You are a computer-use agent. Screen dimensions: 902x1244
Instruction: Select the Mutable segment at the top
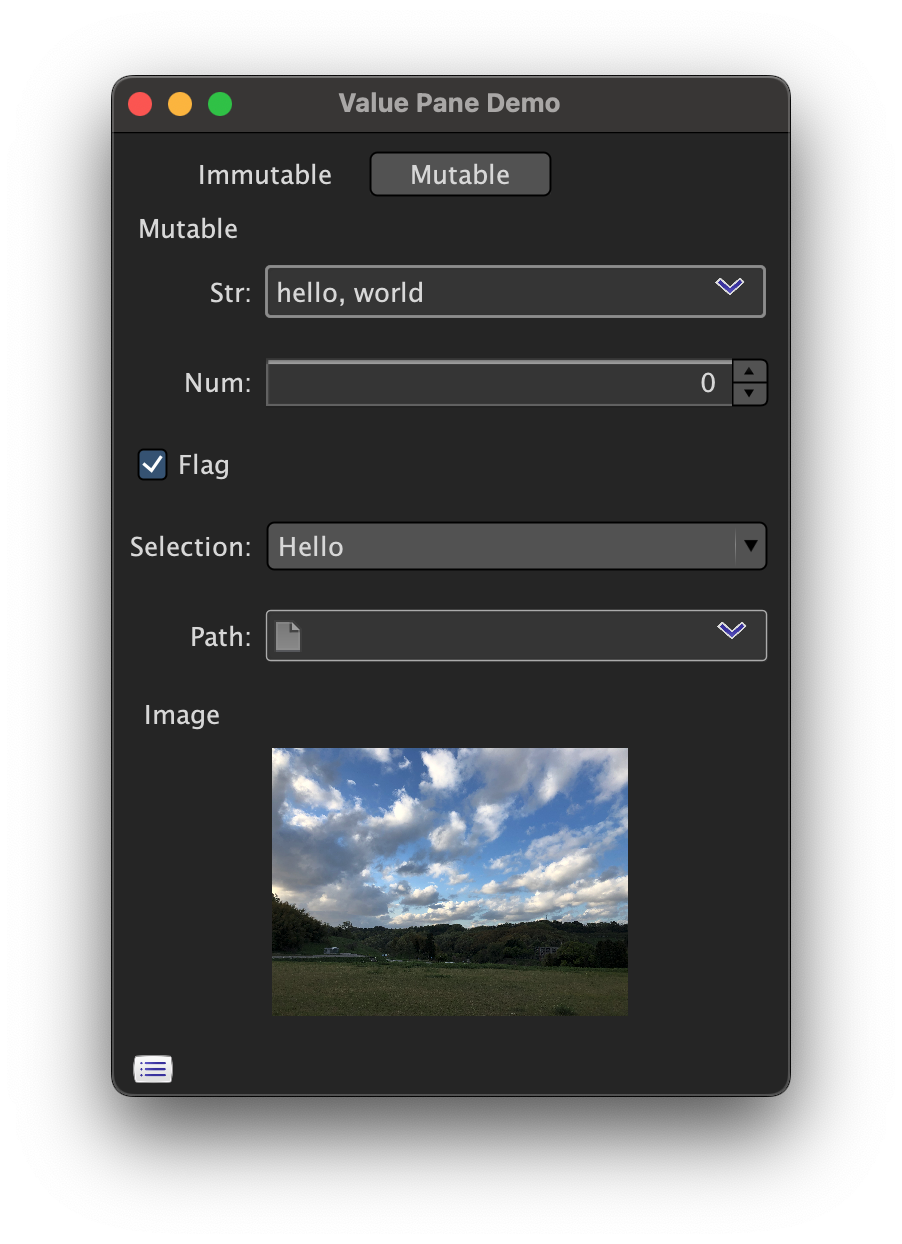(459, 174)
